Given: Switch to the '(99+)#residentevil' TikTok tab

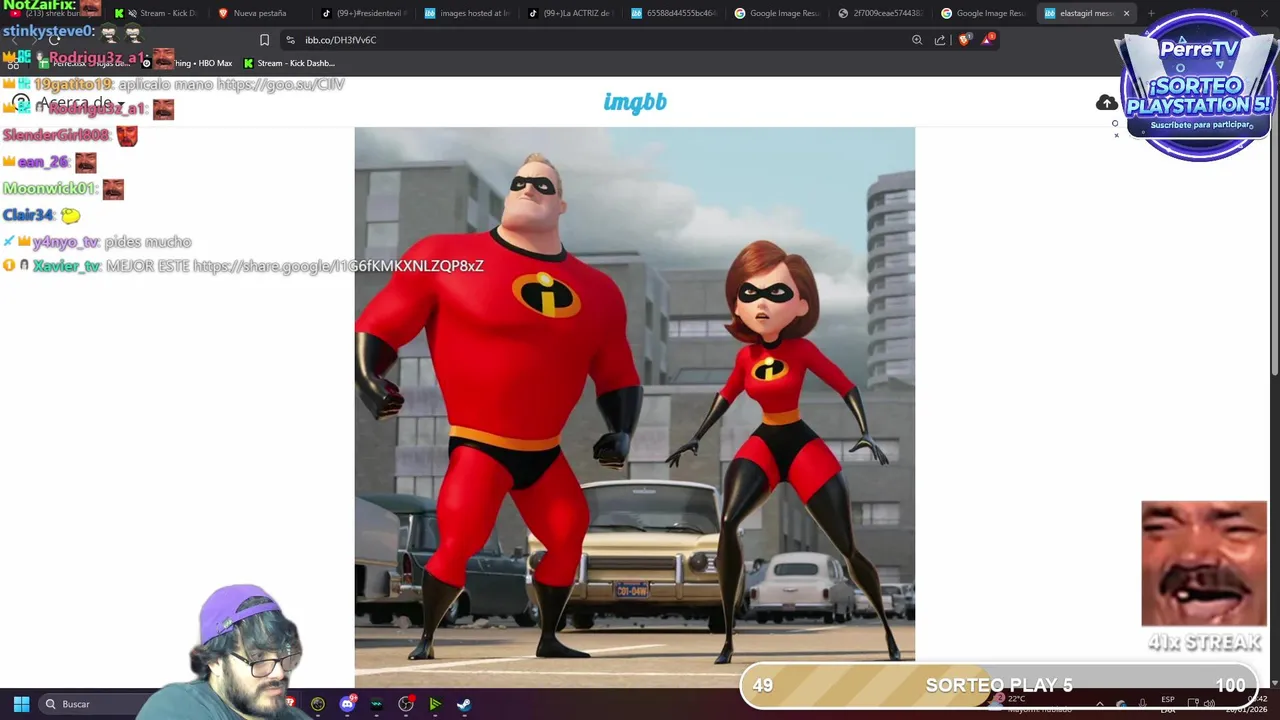Looking at the screenshot, I should click(x=365, y=13).
